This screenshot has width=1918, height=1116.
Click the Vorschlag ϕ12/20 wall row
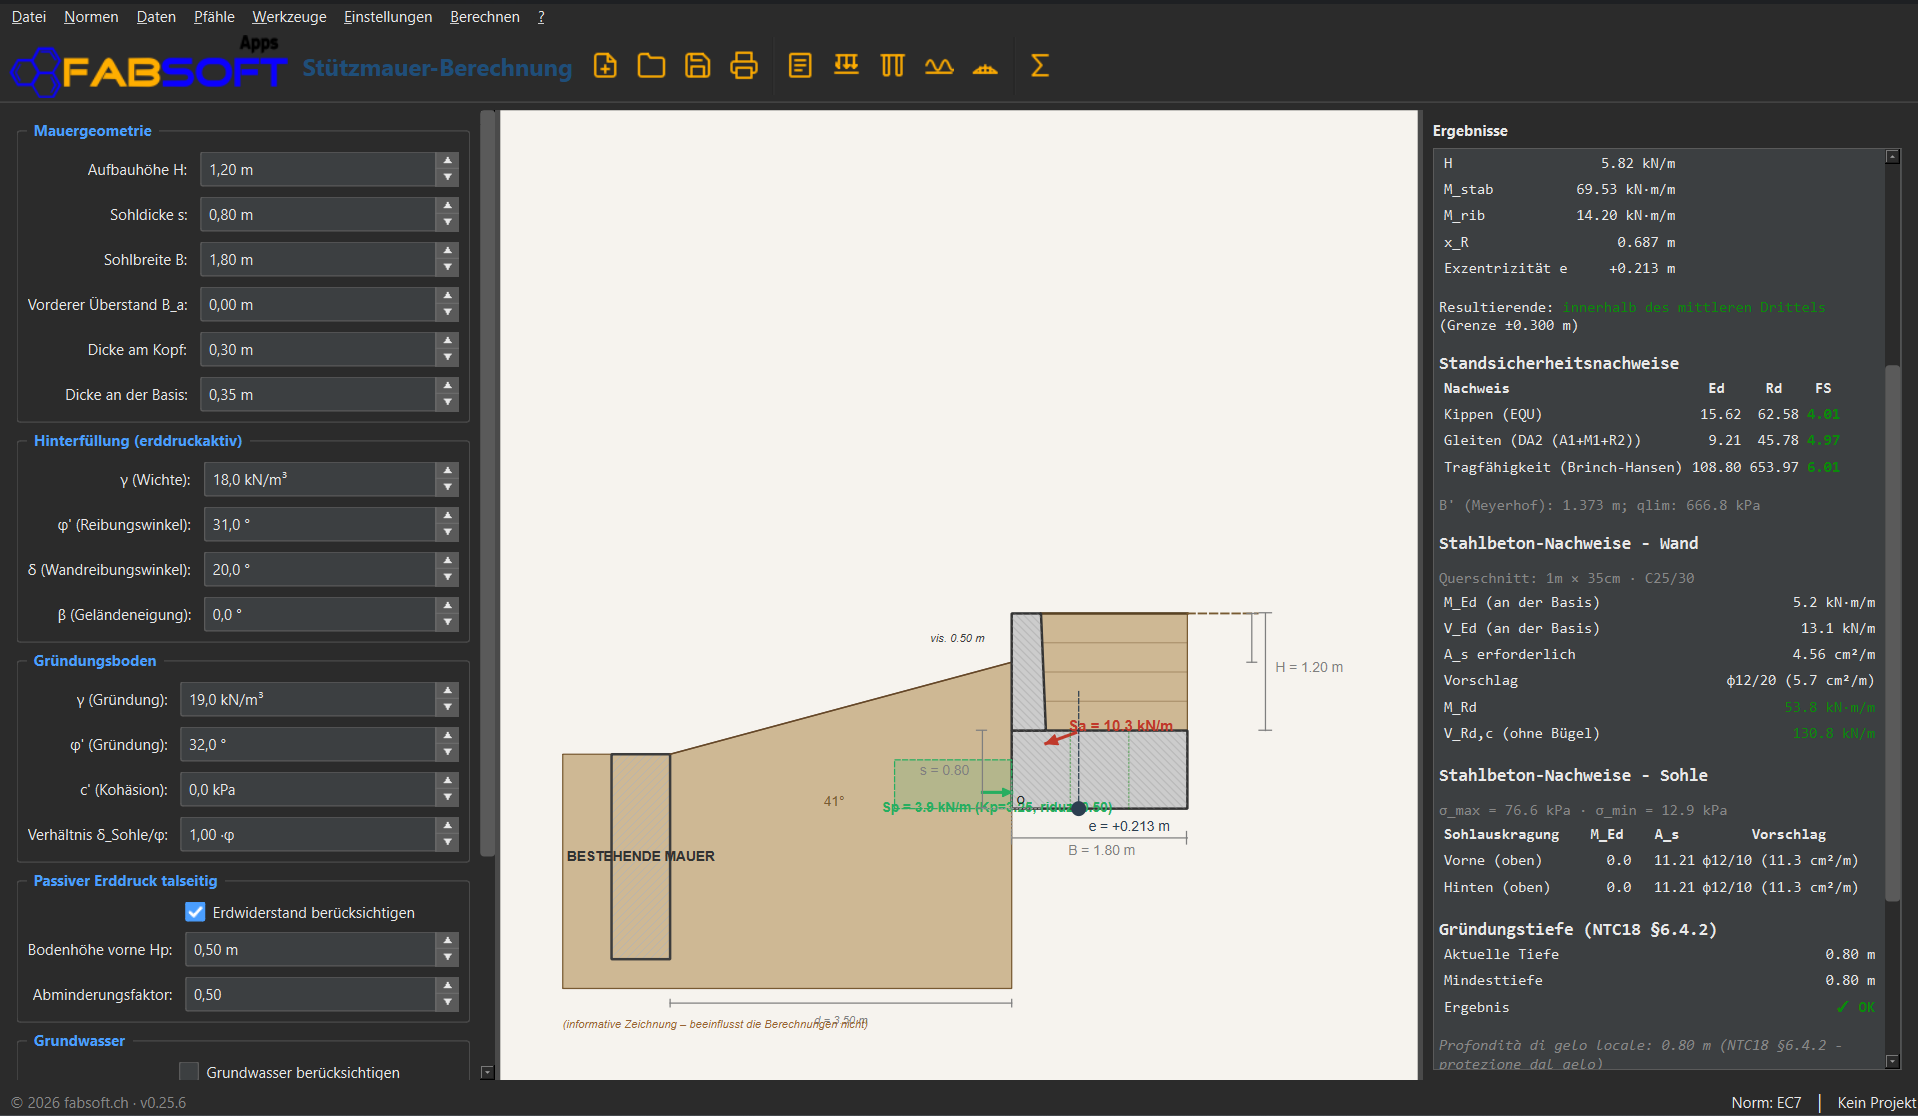point(1659,680)
